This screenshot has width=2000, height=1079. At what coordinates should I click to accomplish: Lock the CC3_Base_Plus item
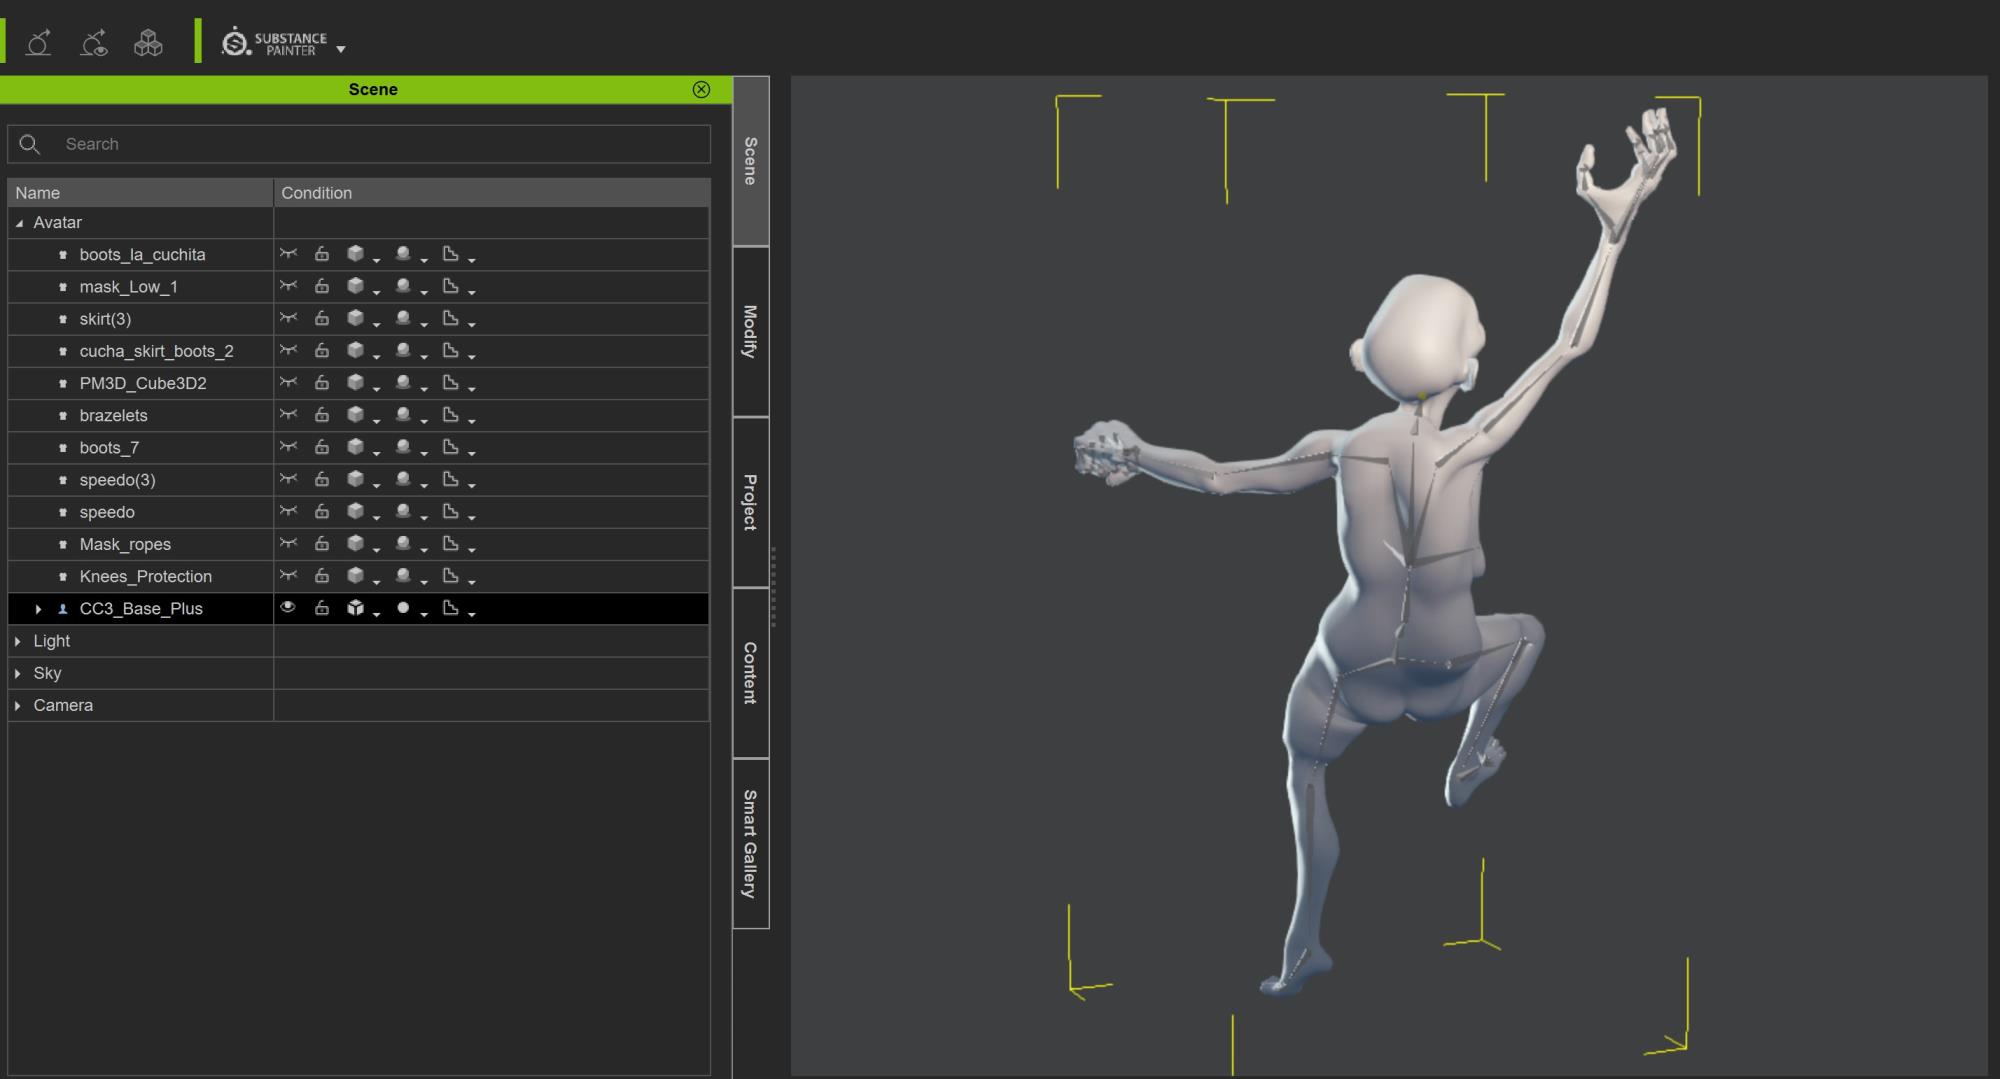[322, 608]
